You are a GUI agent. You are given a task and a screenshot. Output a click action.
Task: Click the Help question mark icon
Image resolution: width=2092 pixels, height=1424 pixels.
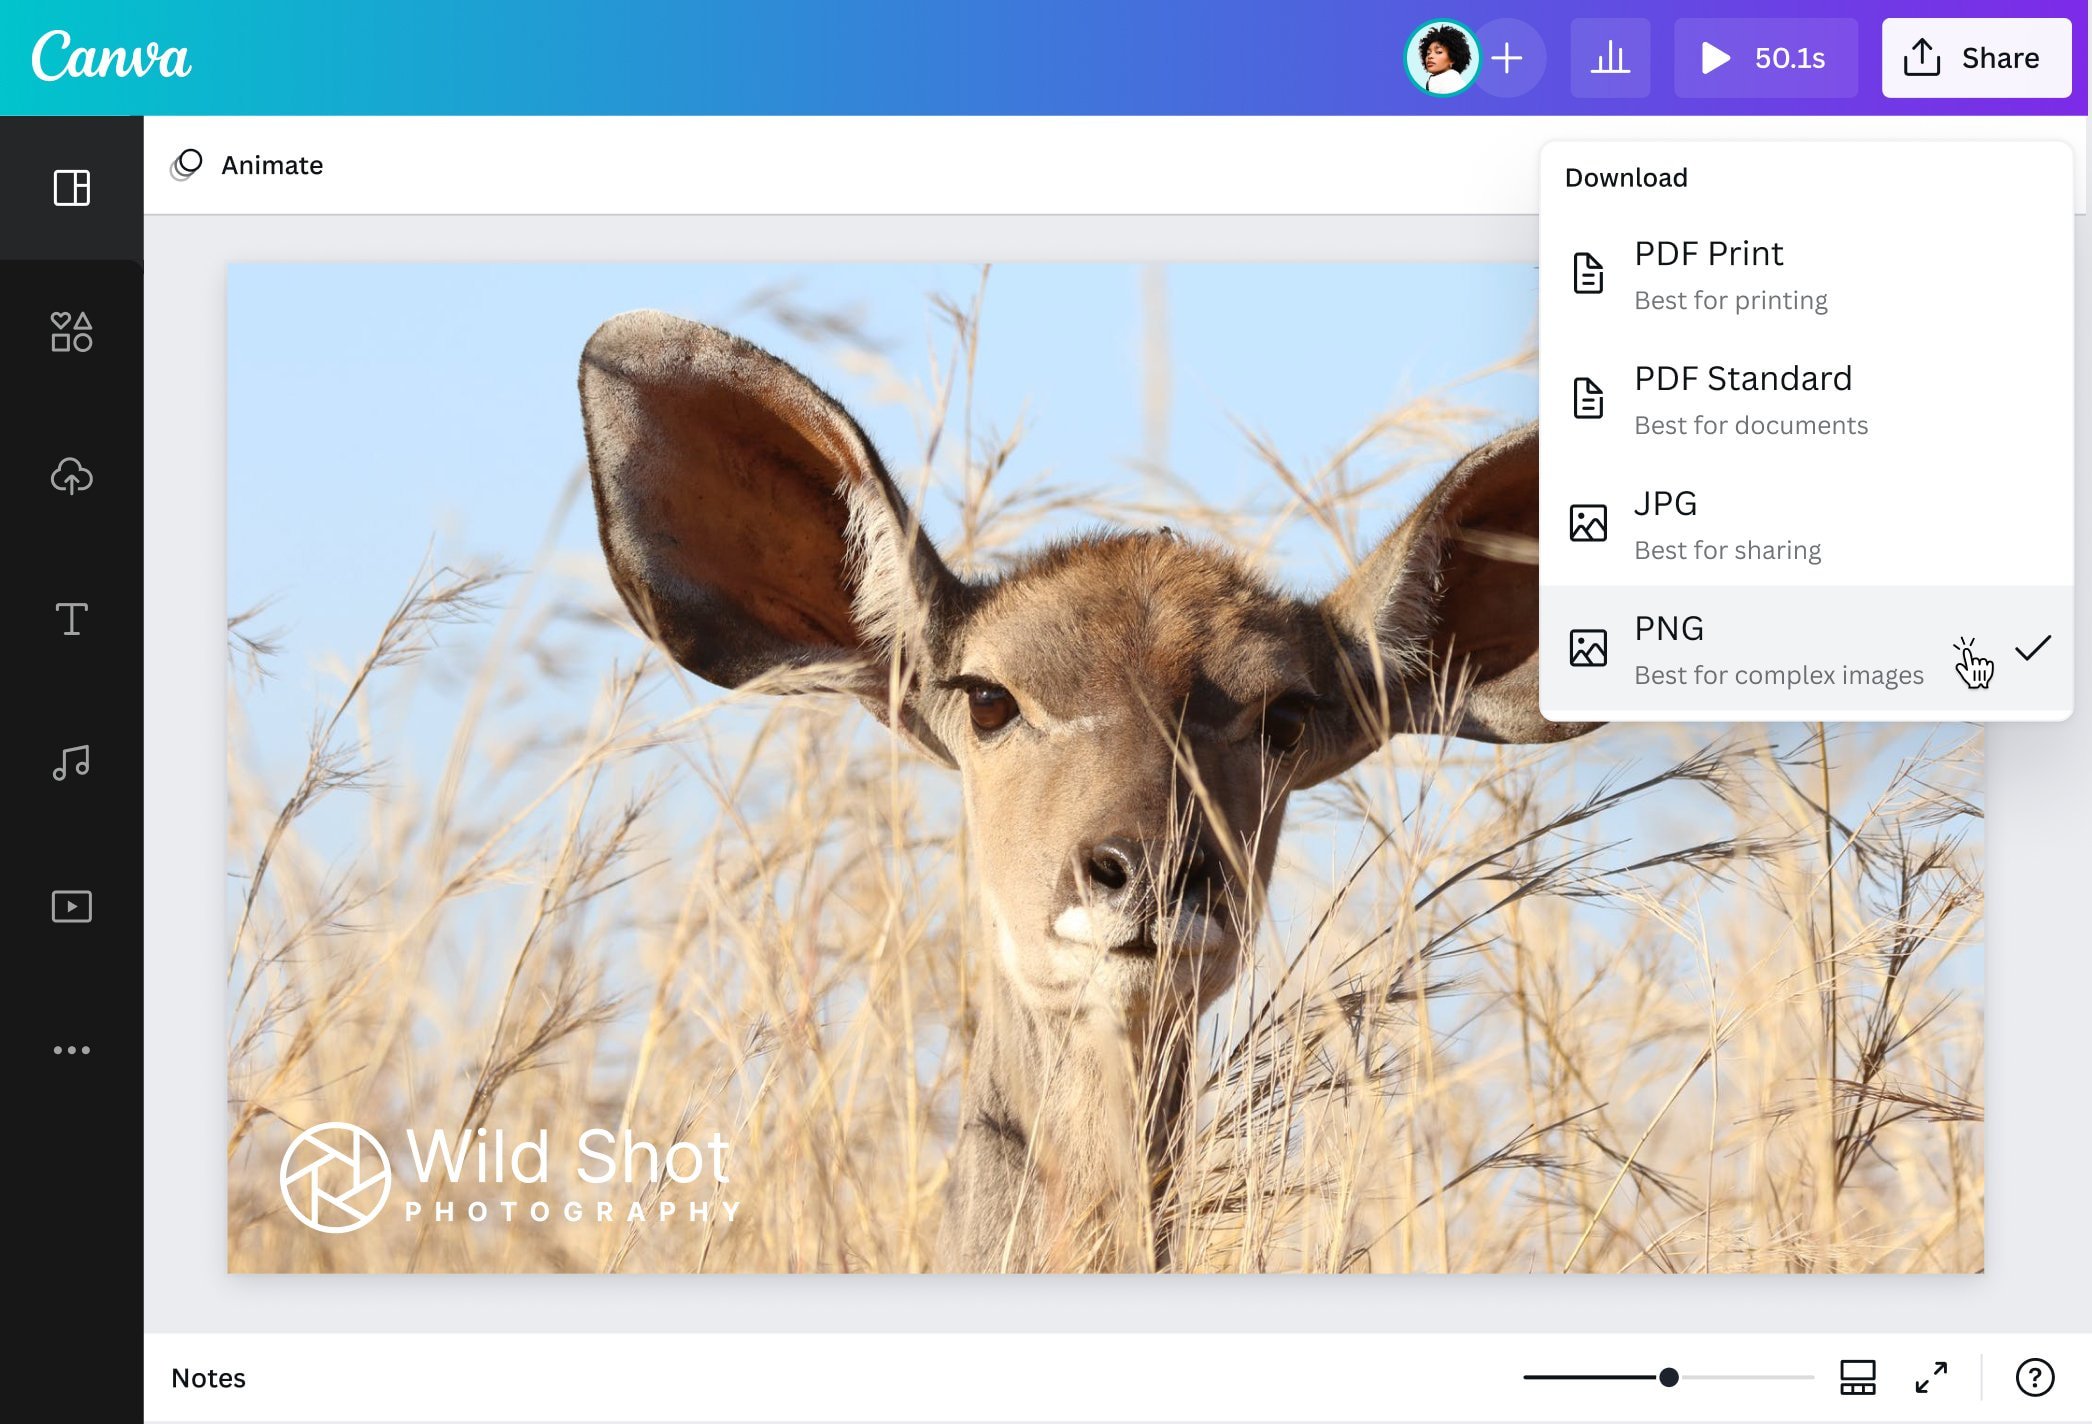point(2035,1376)
